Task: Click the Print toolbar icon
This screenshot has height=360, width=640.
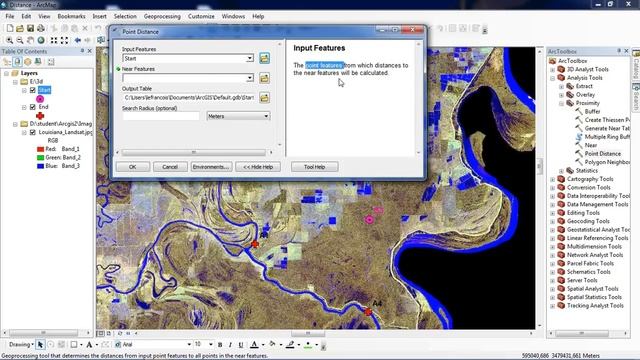Action: pos(41,28)
